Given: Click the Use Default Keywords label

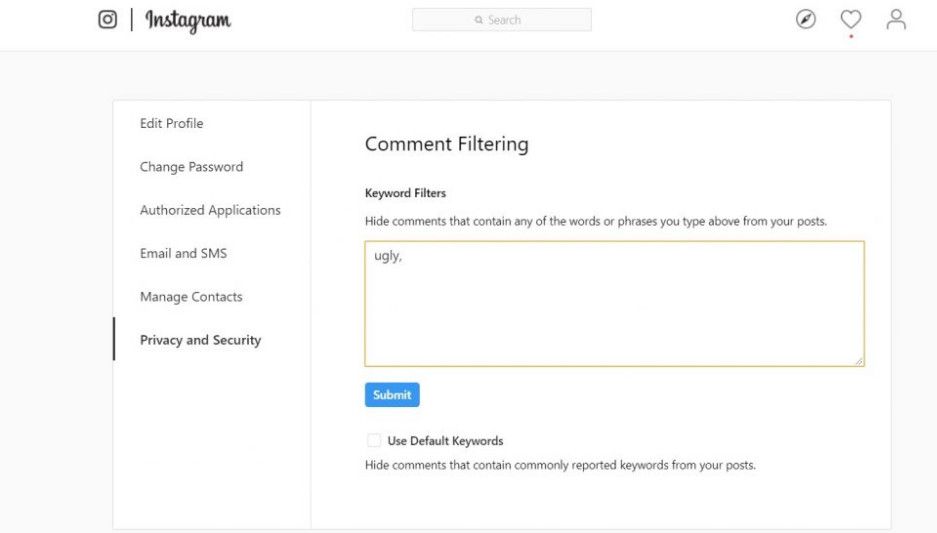Looking at the screenshot, I should click(445, 440).
